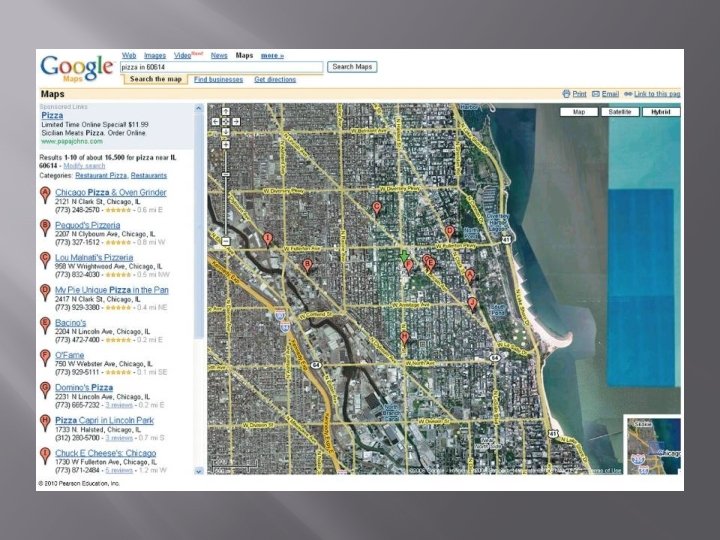Pan the map up with the arrow
Viewport: 720px width, 540px height.
coord(225,112)
